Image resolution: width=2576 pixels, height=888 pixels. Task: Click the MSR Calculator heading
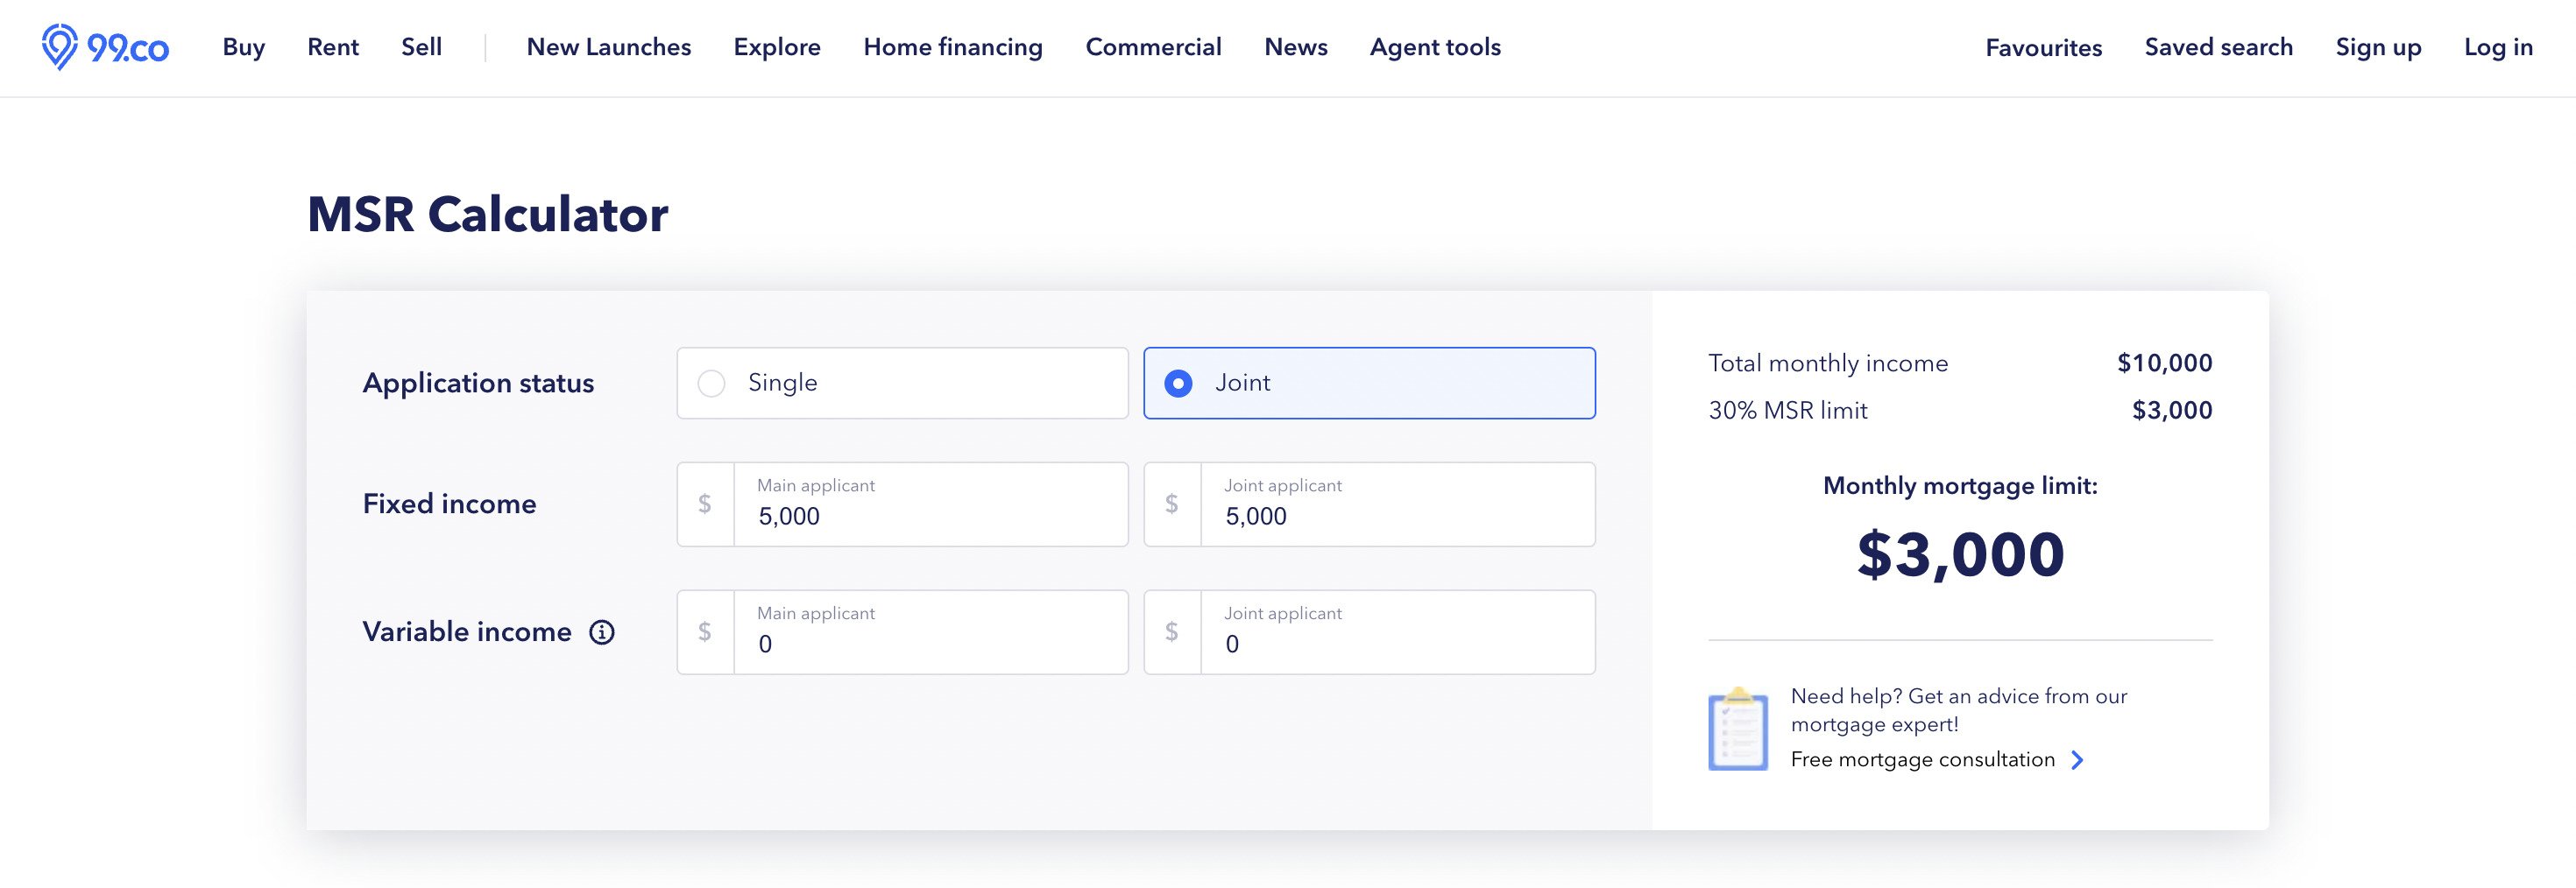pyautogui.click(x=487, y=214)
